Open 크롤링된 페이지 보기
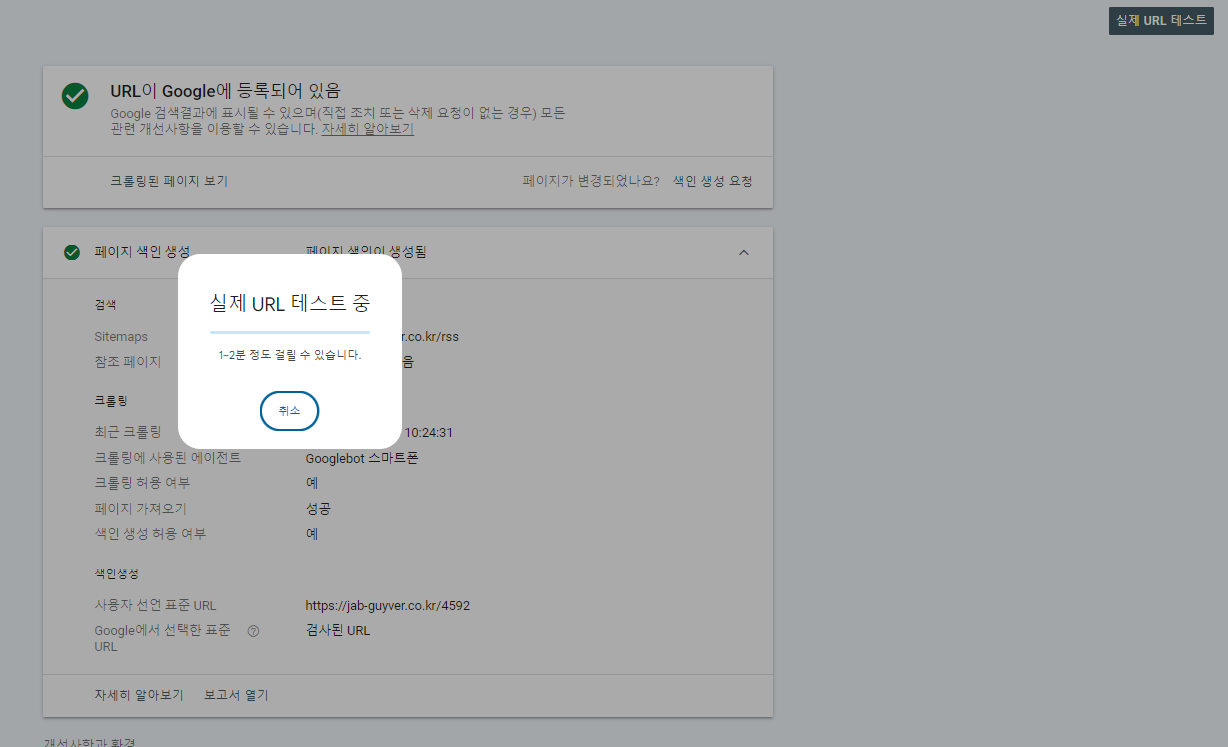 tap(169, 181)
